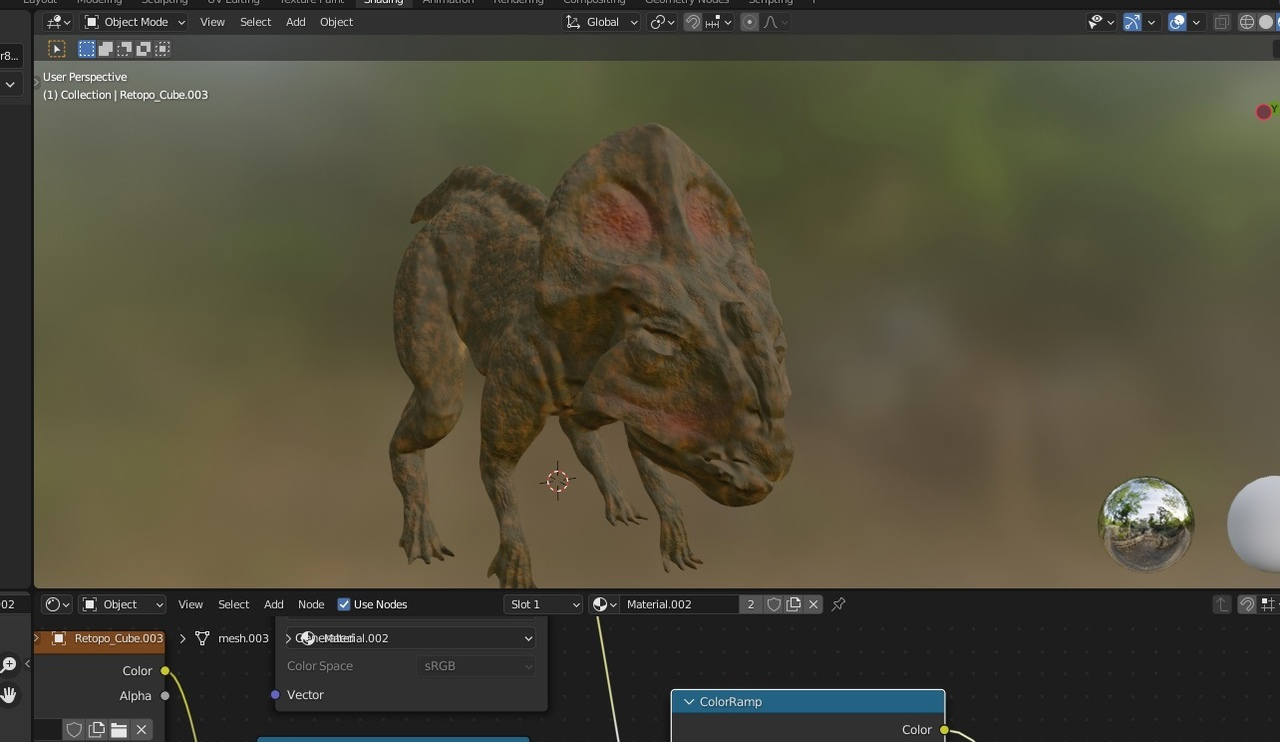Open the viewport Object menu
The image size is (1280, 742).
336,22
